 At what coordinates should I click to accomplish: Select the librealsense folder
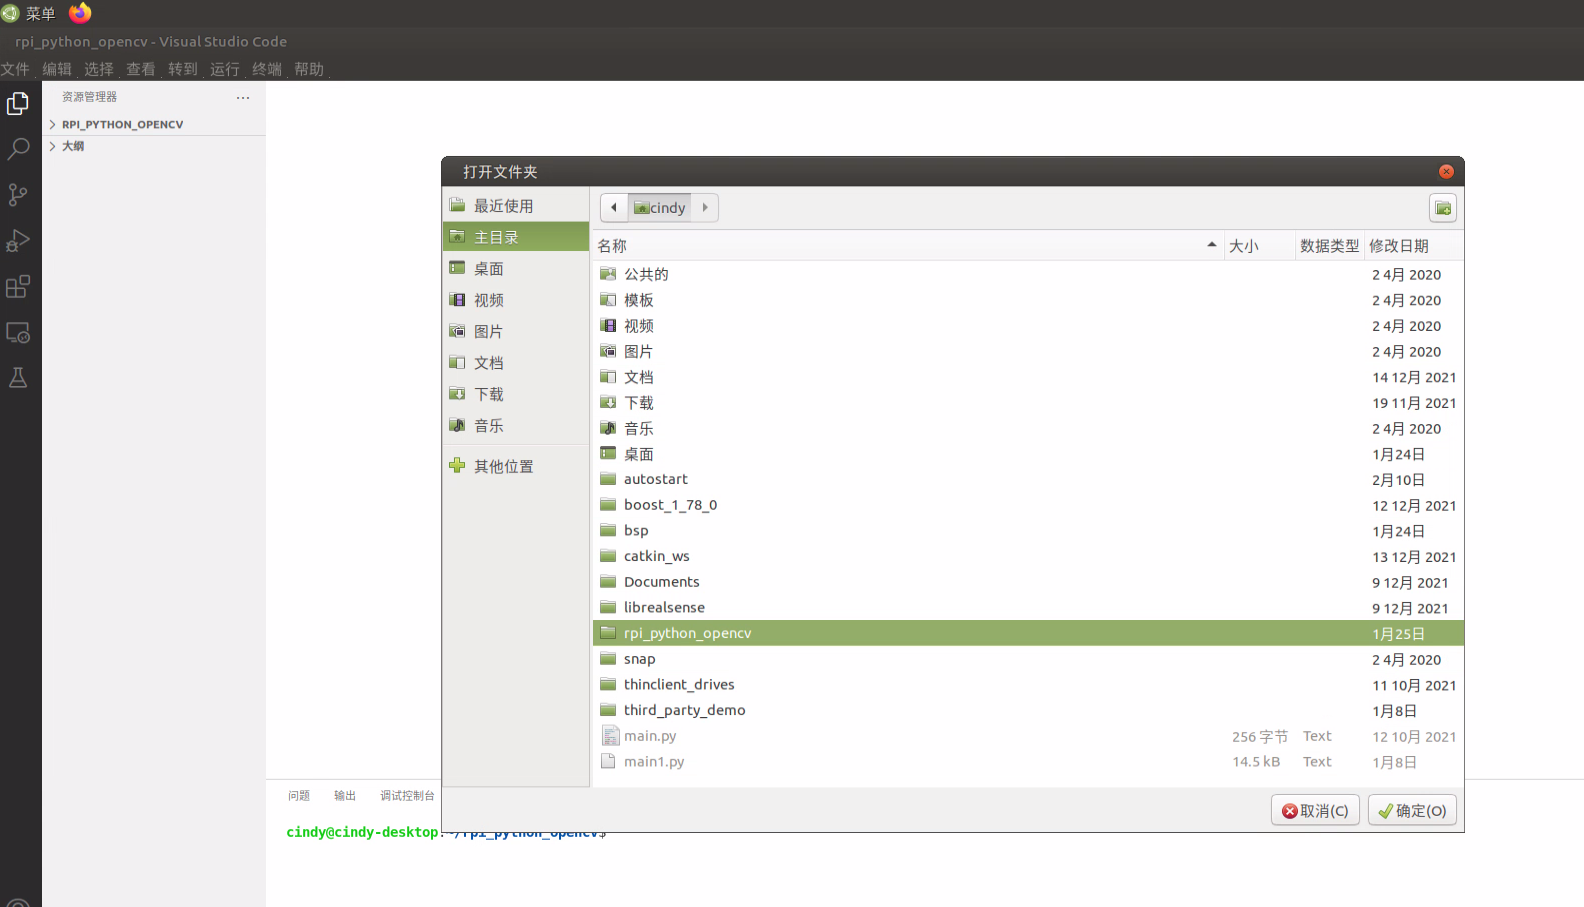click(1028, 608)
